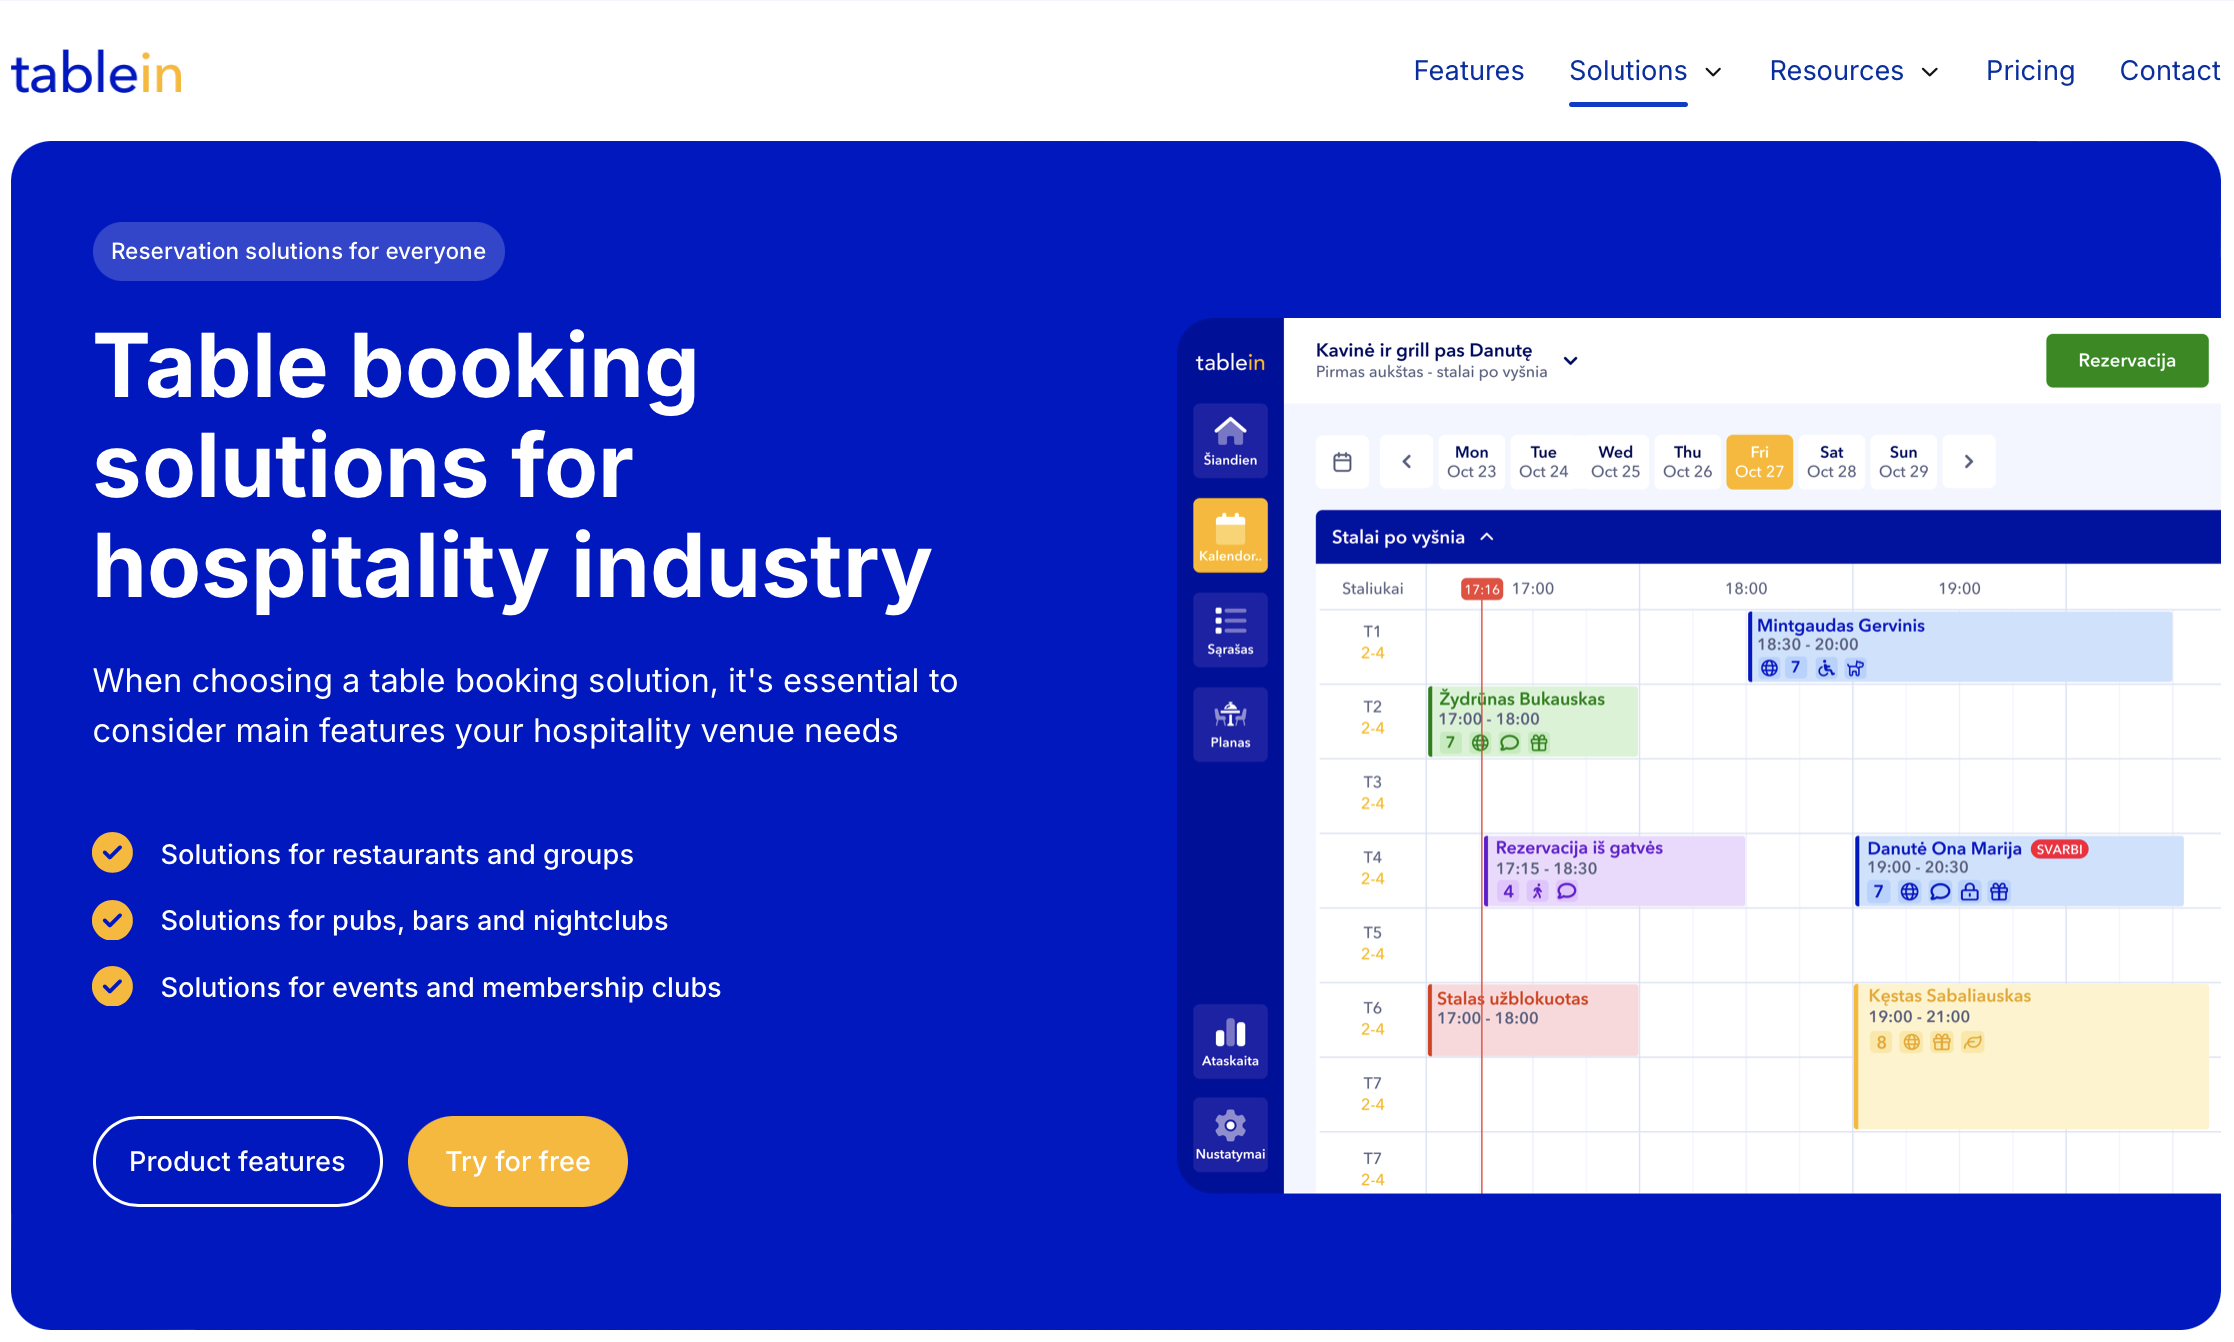Open the Planas floor plan icon

tap(1230, 725)
